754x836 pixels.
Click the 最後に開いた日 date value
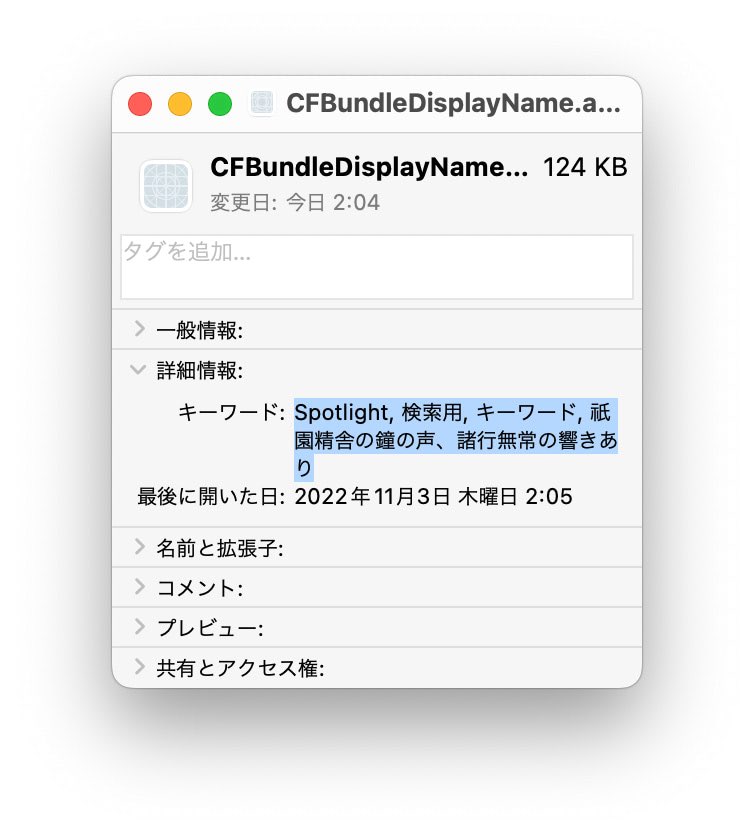point(434,496)
